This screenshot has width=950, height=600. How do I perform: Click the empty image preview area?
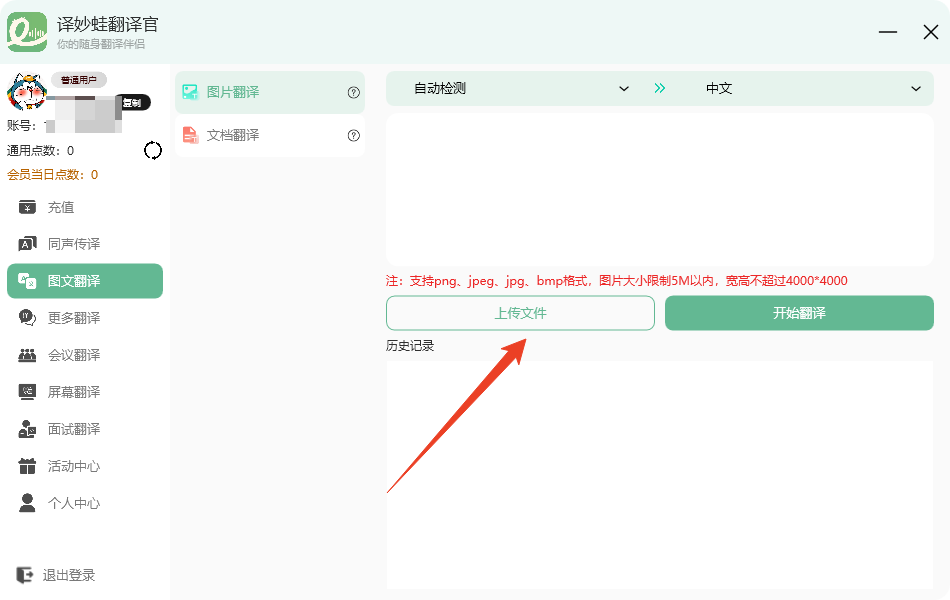660,190
